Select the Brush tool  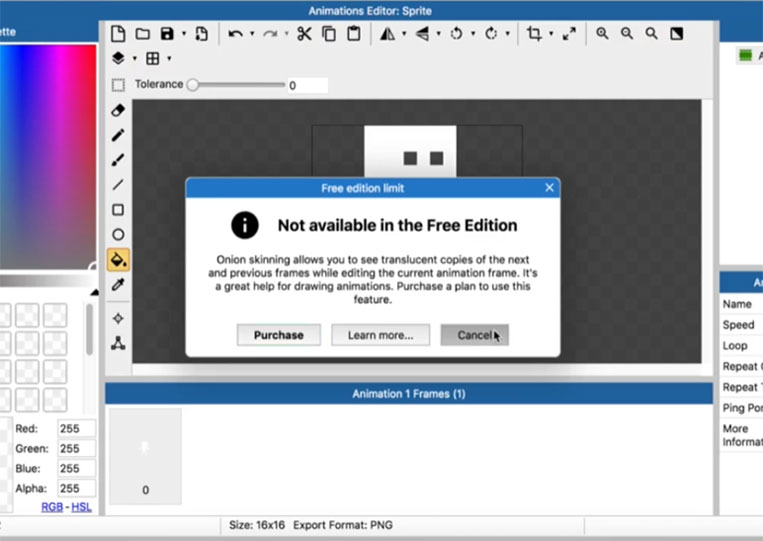click(x=118, y=160)
